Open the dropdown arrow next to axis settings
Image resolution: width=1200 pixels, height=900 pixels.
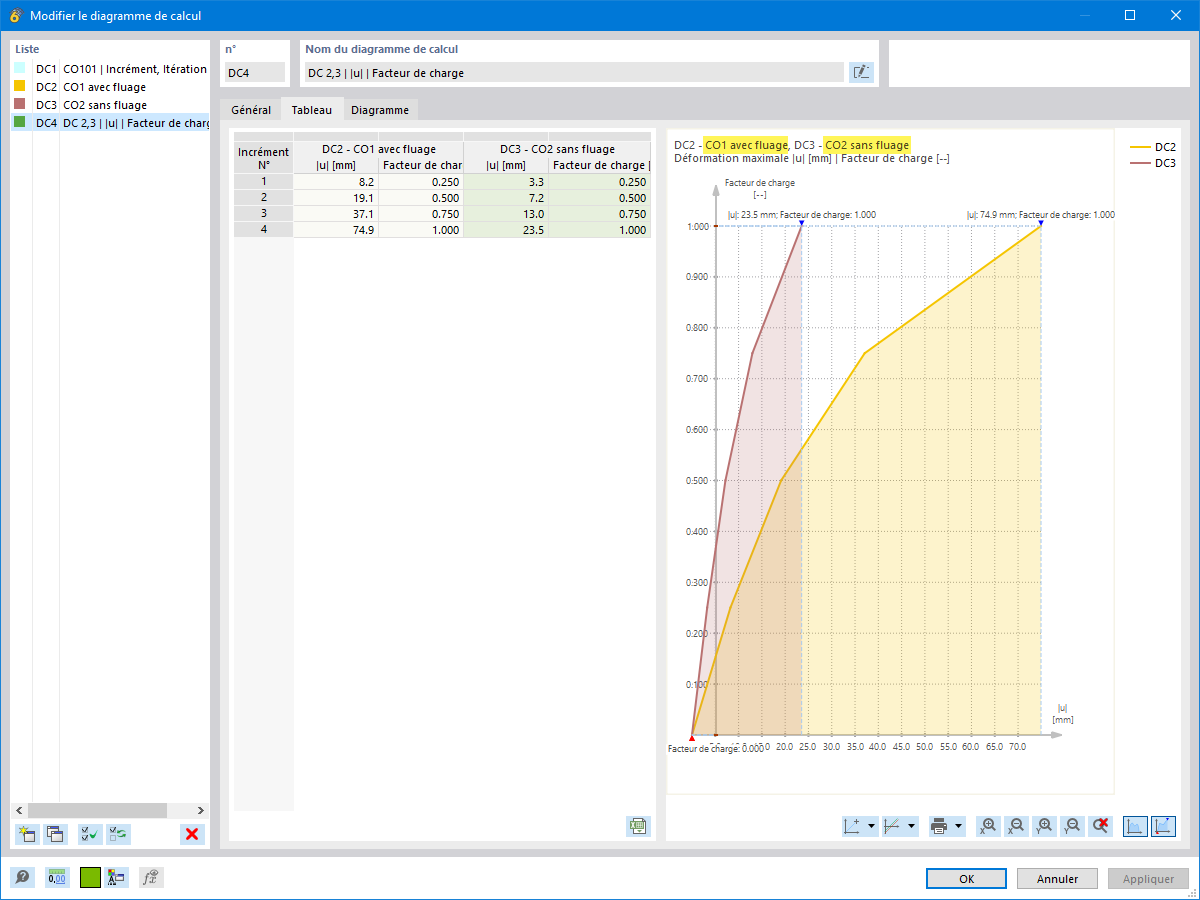coord(872,826)
